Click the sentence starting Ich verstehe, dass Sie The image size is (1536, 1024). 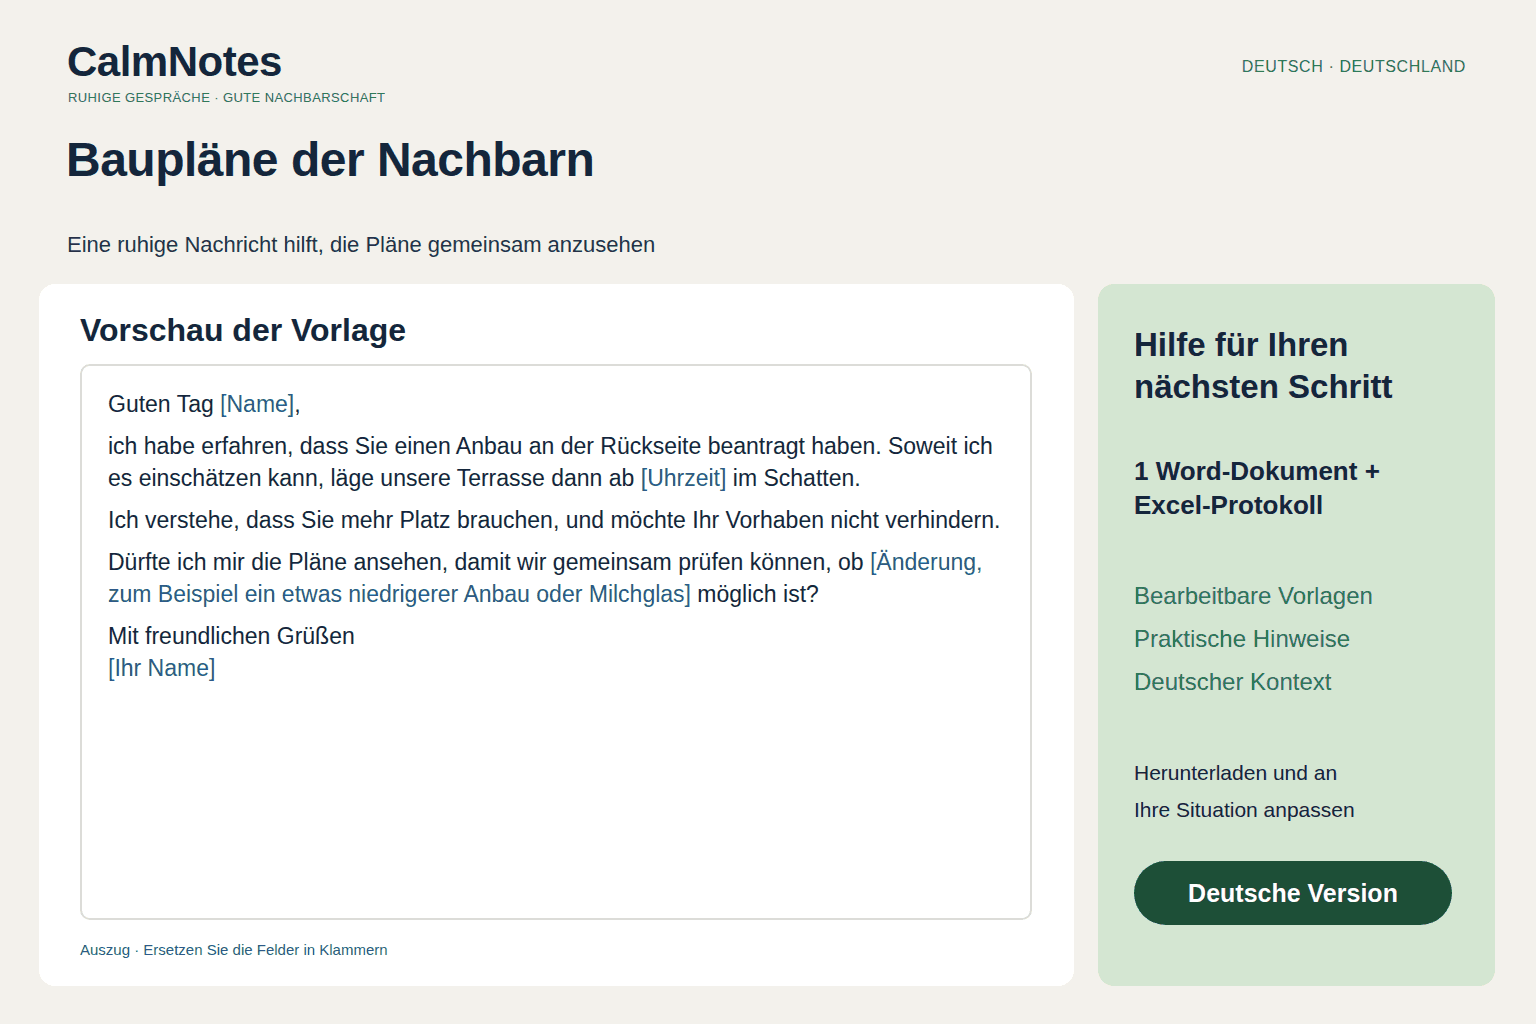(554, 520)
